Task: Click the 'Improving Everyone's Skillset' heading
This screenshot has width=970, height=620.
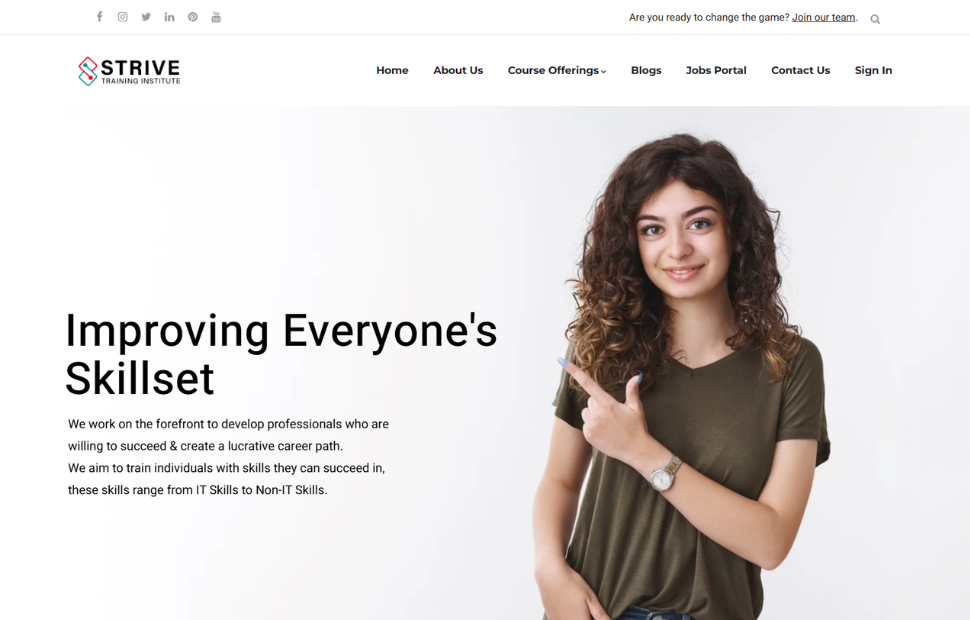Action: point(281,354)
